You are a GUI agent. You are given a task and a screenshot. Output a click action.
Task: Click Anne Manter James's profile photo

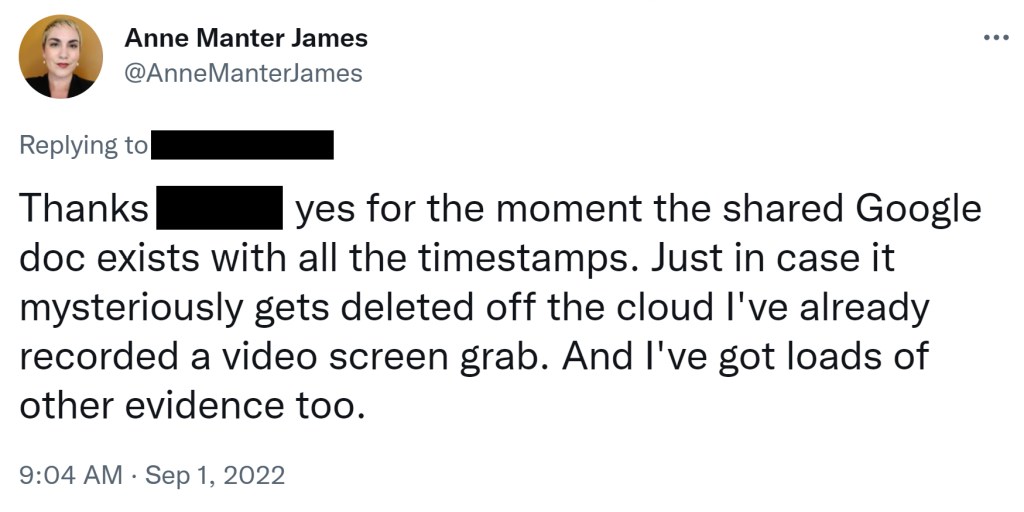61,56
